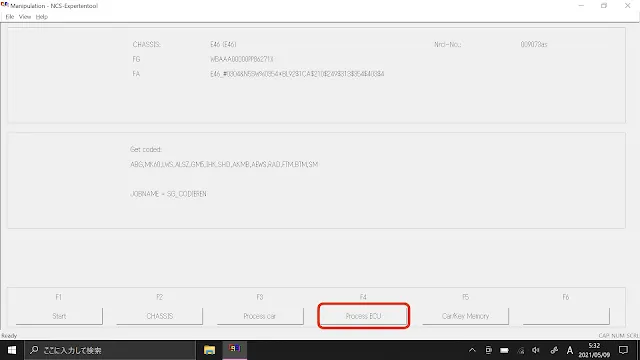Click the CHASSIS: label in info panel
Screen dimensions: 640x360
click(147, 44)
